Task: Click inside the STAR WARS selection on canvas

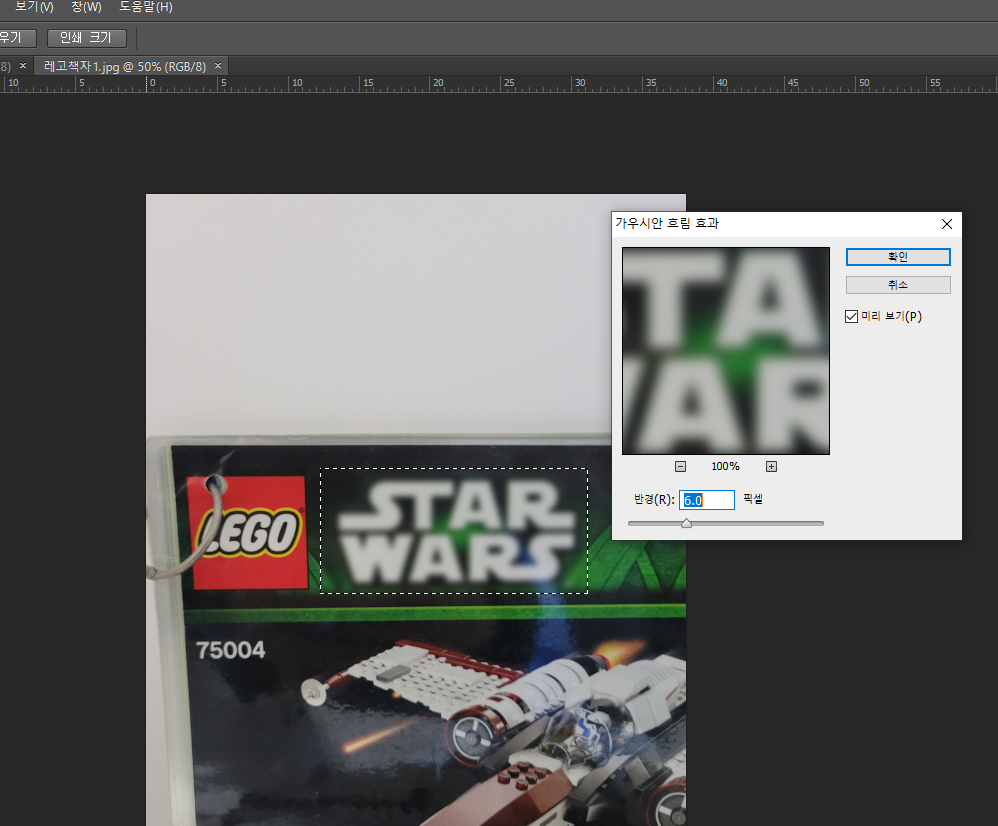Action: [453, 531]
